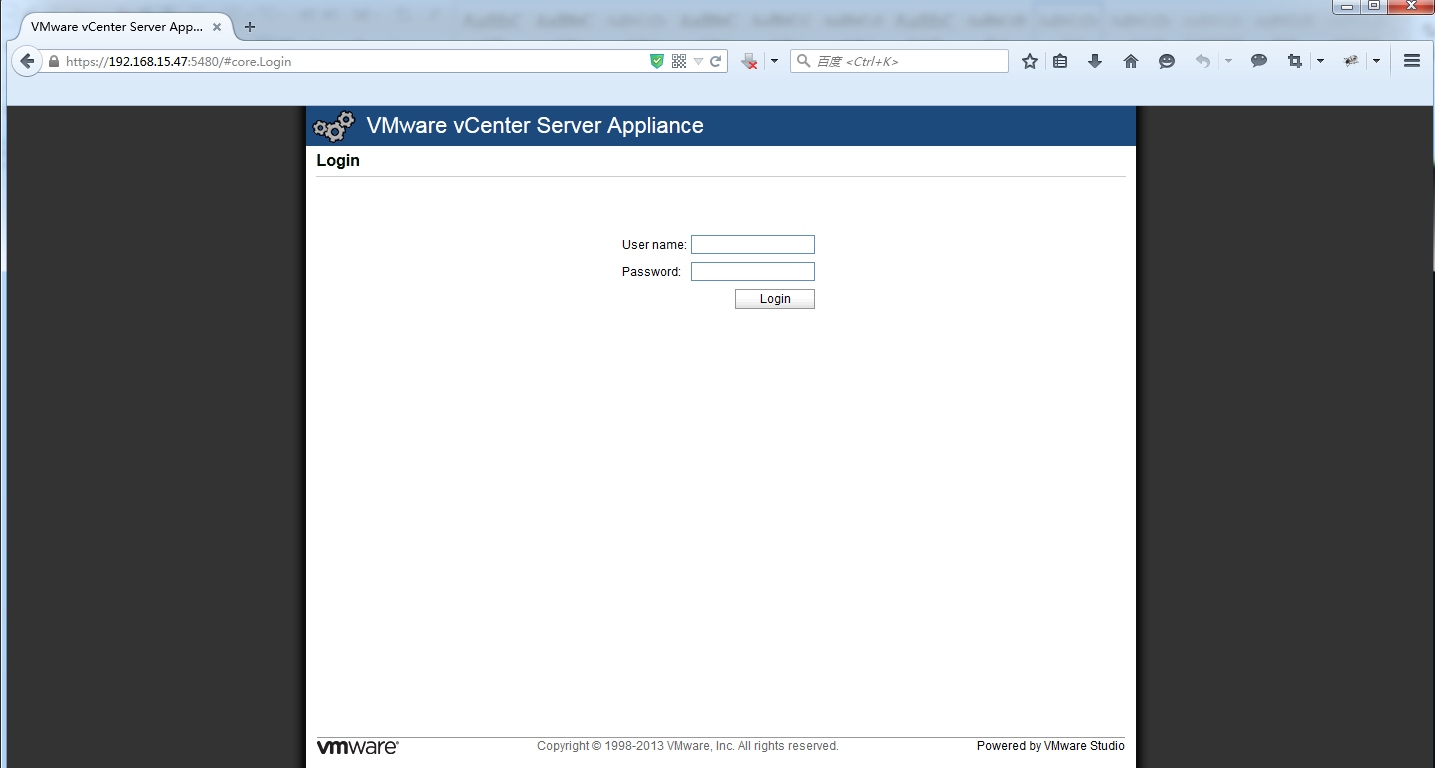The height and width of the screenshot is (768, 1435).
Task: Click the vmware logo in footer
Action: [x=357, y=747]
